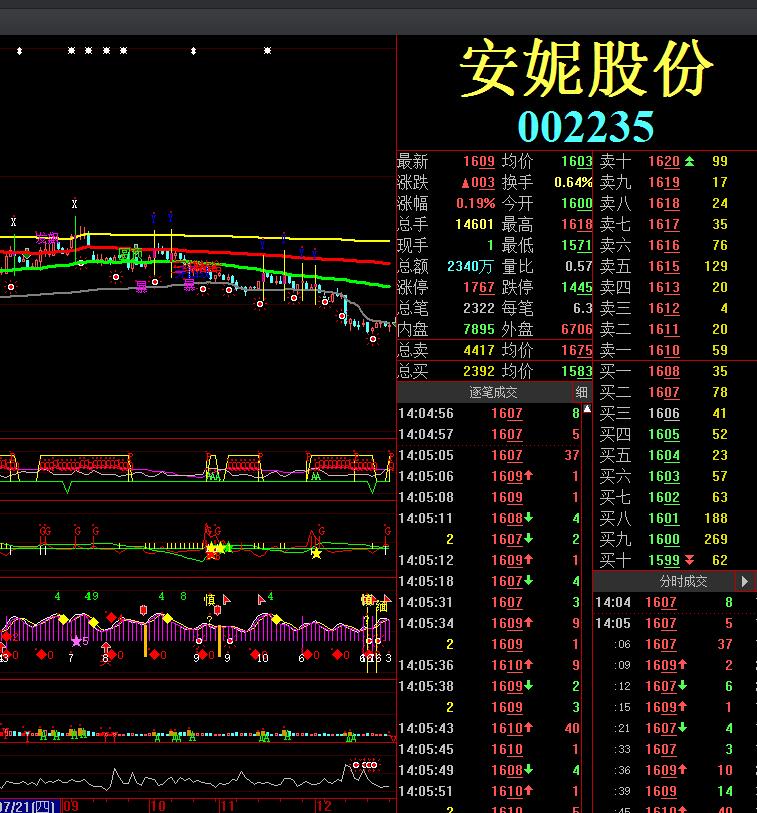The image size is (757, 813).
Task: Click the 今开 value 1600
Action: click(x=577, y=203)
